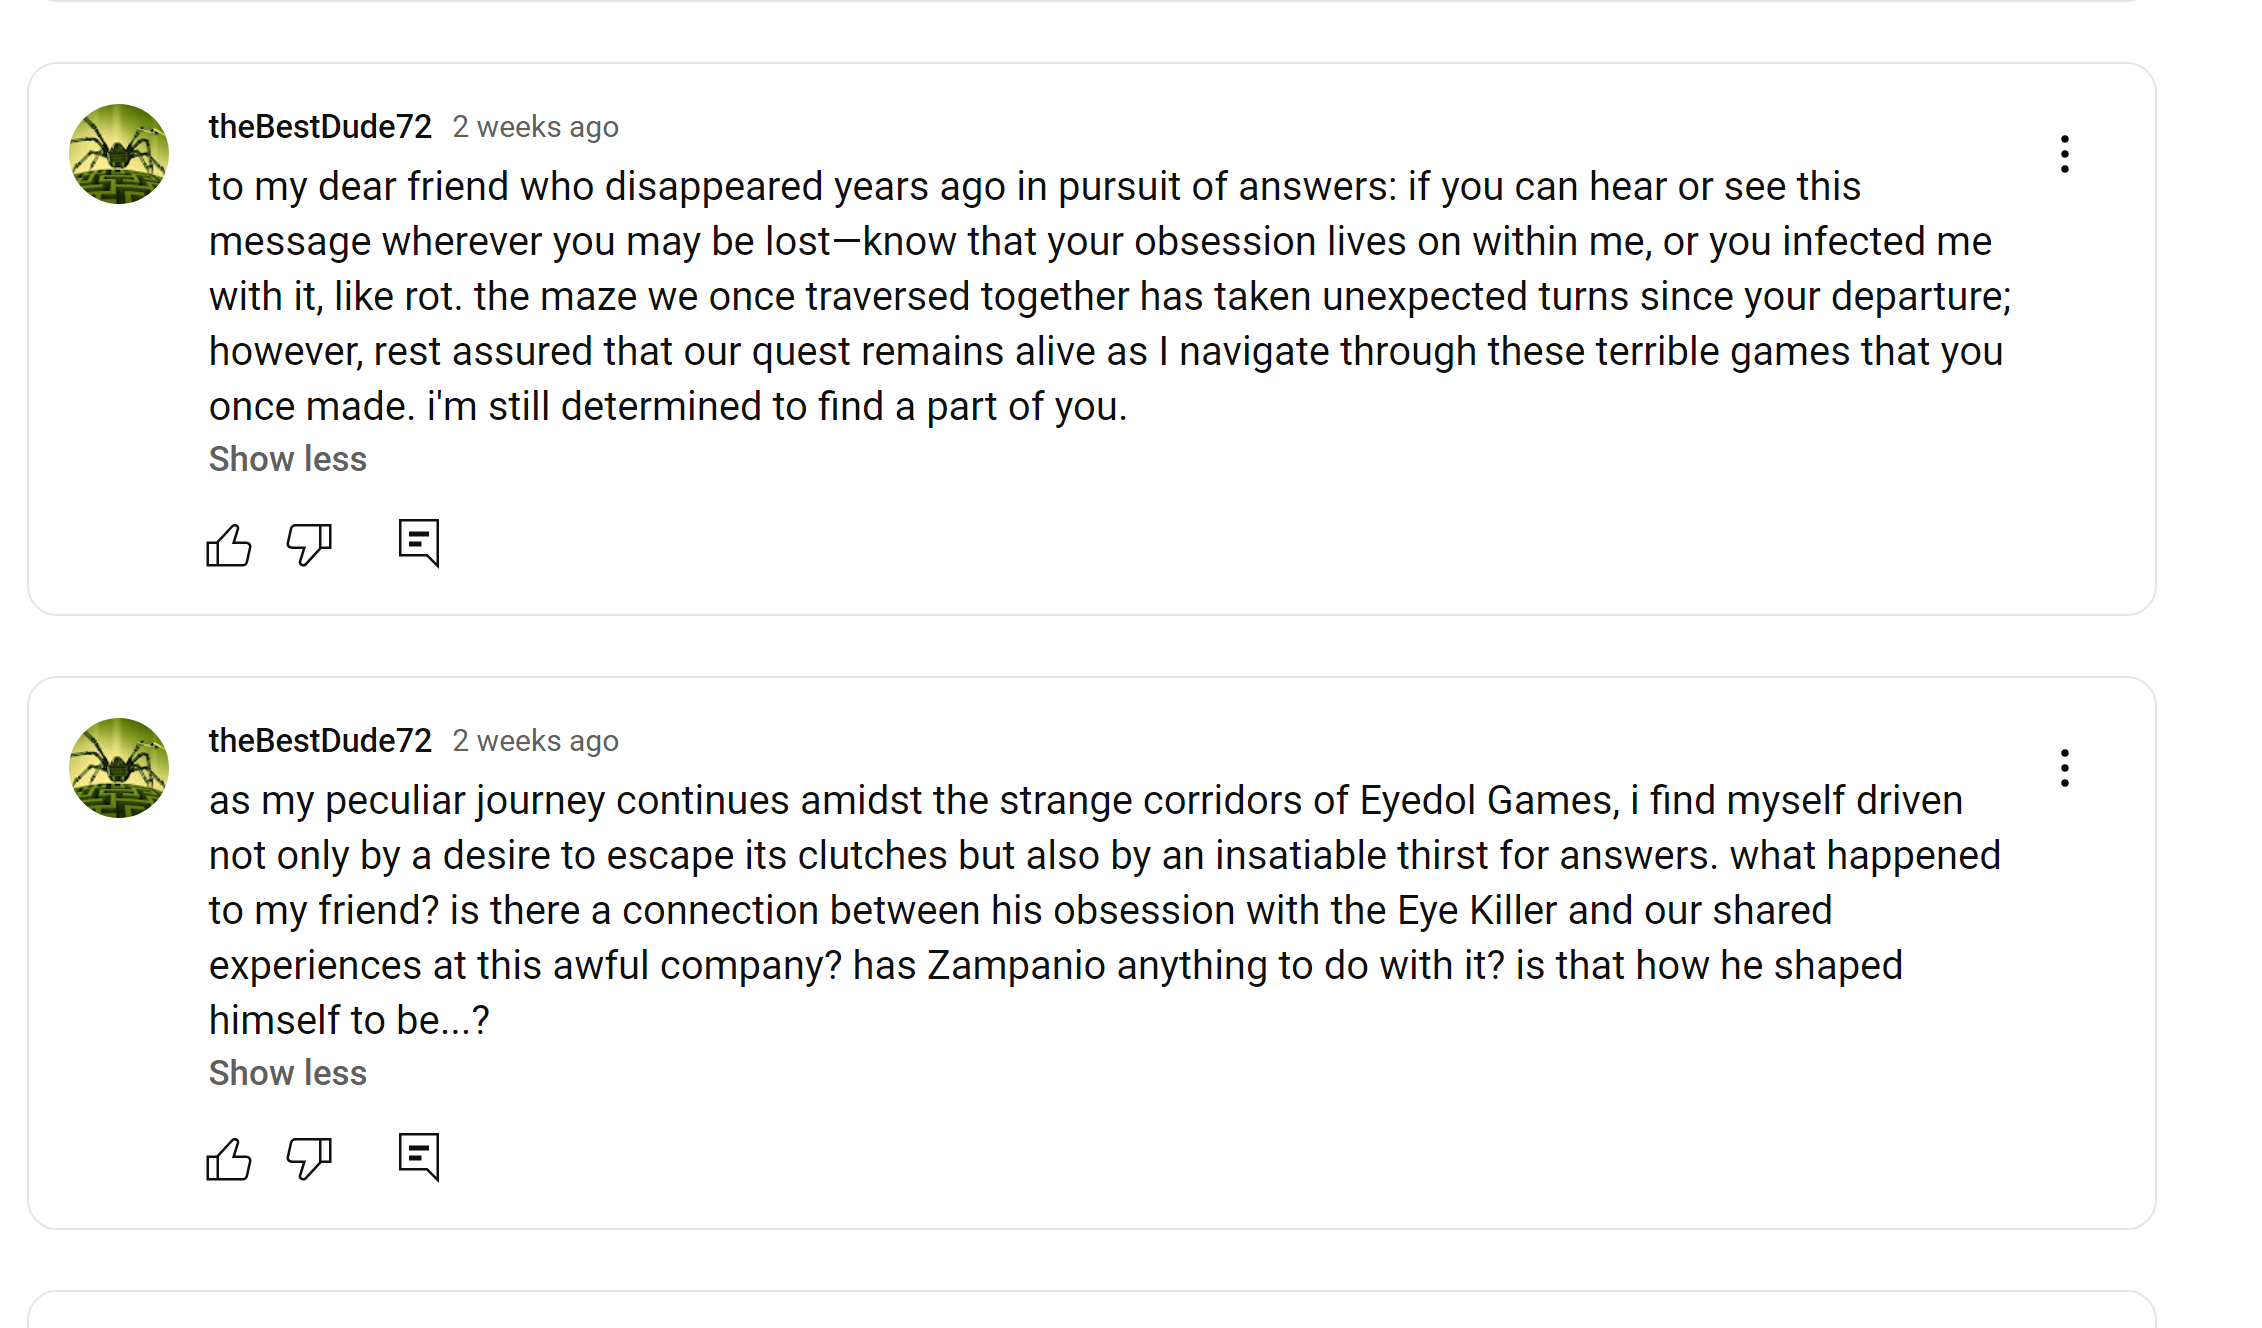
Task: Open reply icon on first comment
Action: (418, 543)
